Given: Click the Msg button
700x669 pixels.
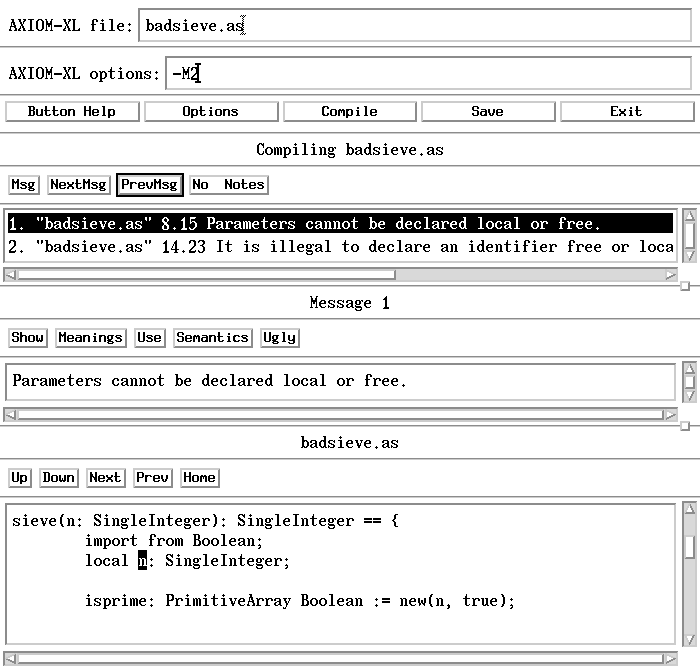Looking at the screenshot, I should pos(24,184).
